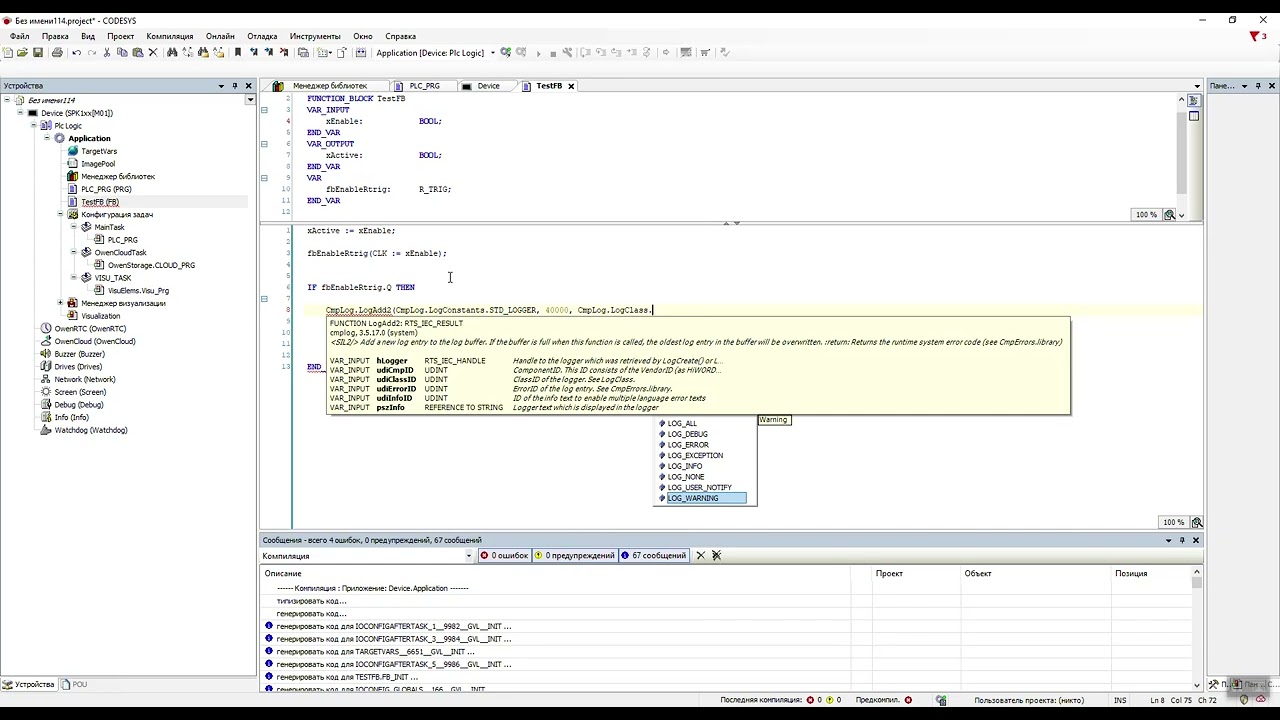Delete selection using toolbar X icon
This screenshot has height=720, width=1280.
click(x=153, y=53)
